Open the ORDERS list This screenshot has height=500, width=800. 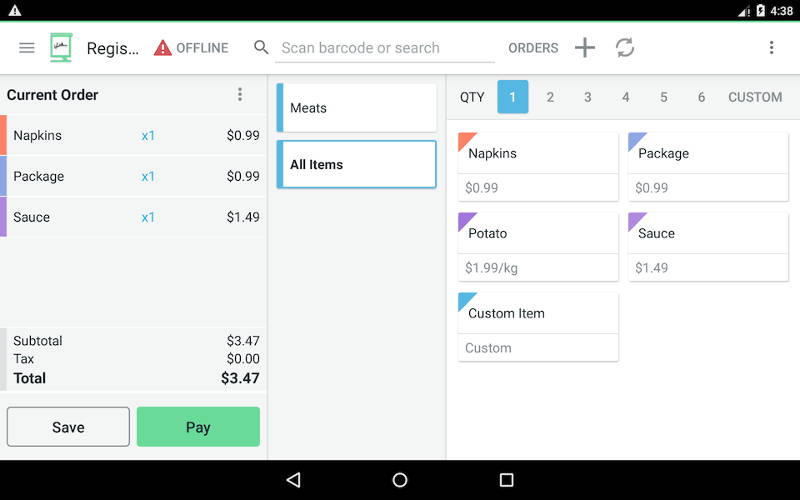533,48
